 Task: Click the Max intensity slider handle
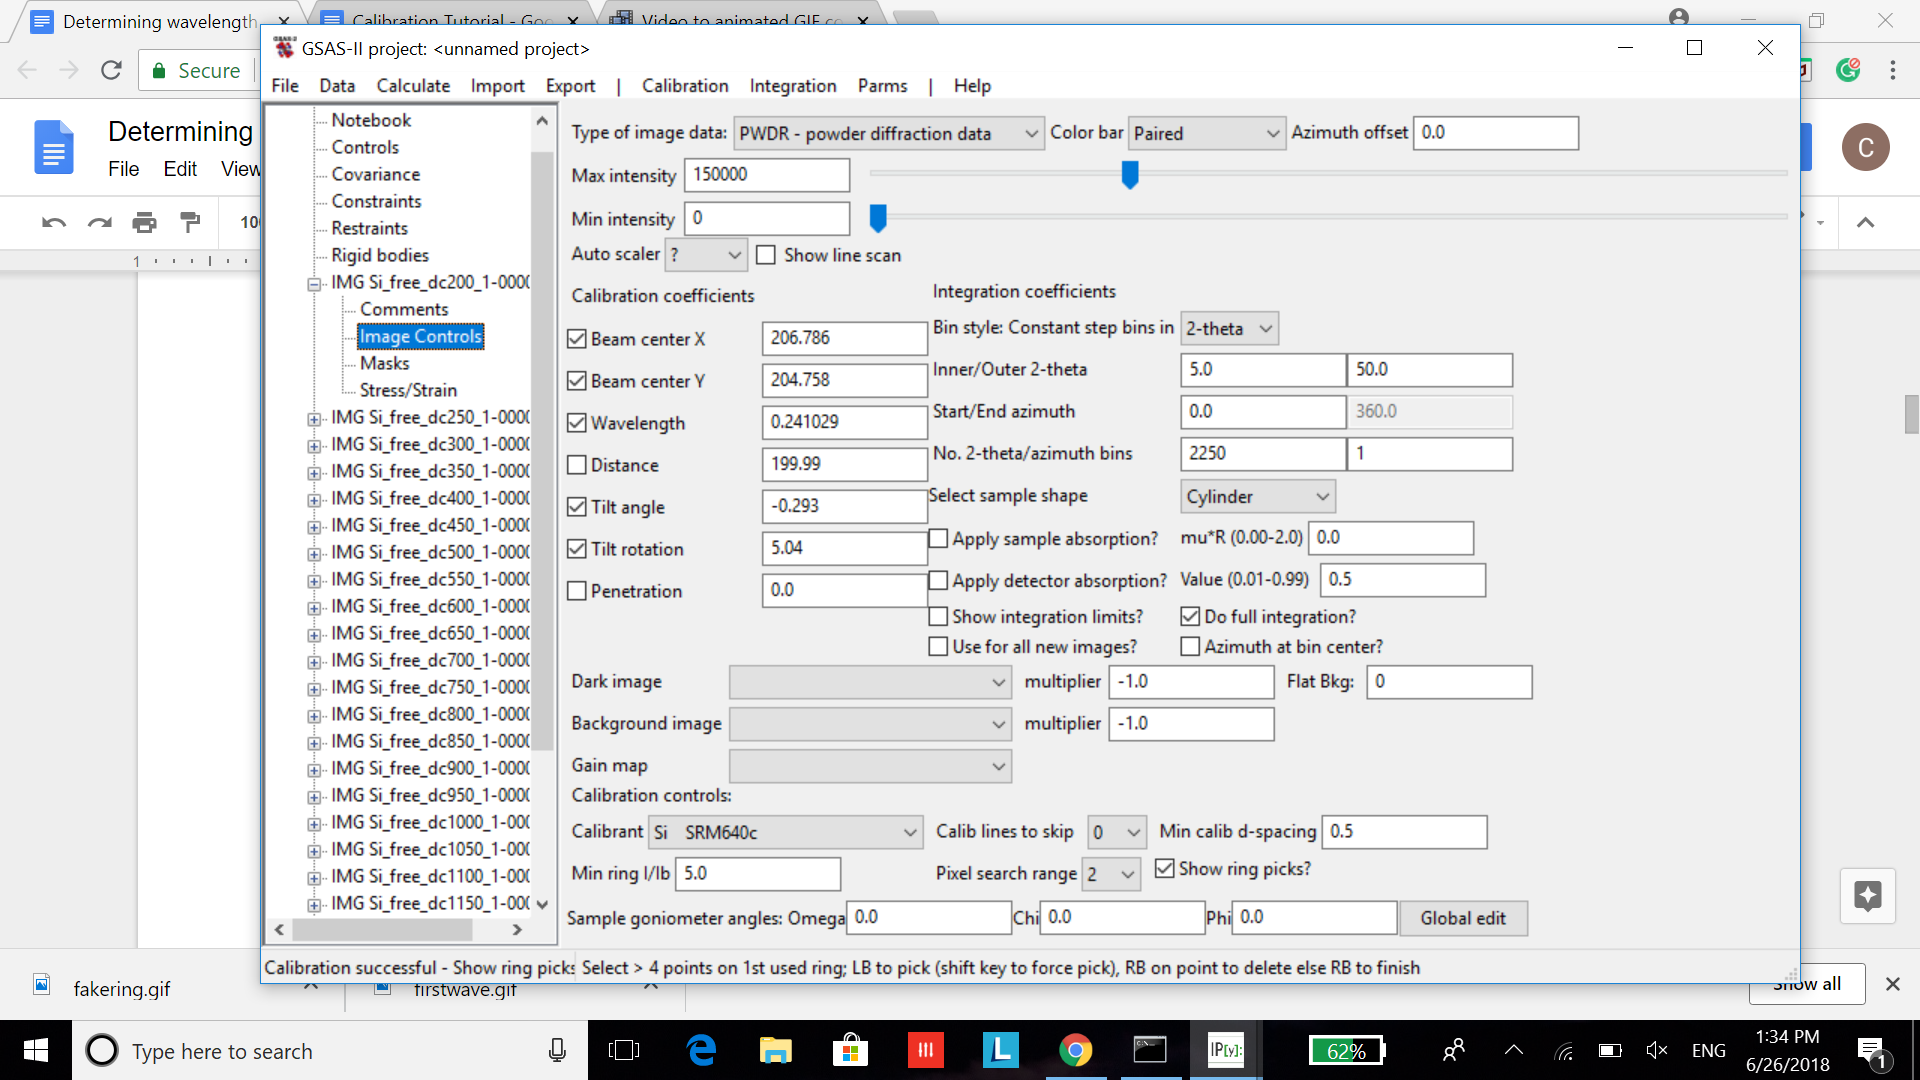[x=1130, y=174]
